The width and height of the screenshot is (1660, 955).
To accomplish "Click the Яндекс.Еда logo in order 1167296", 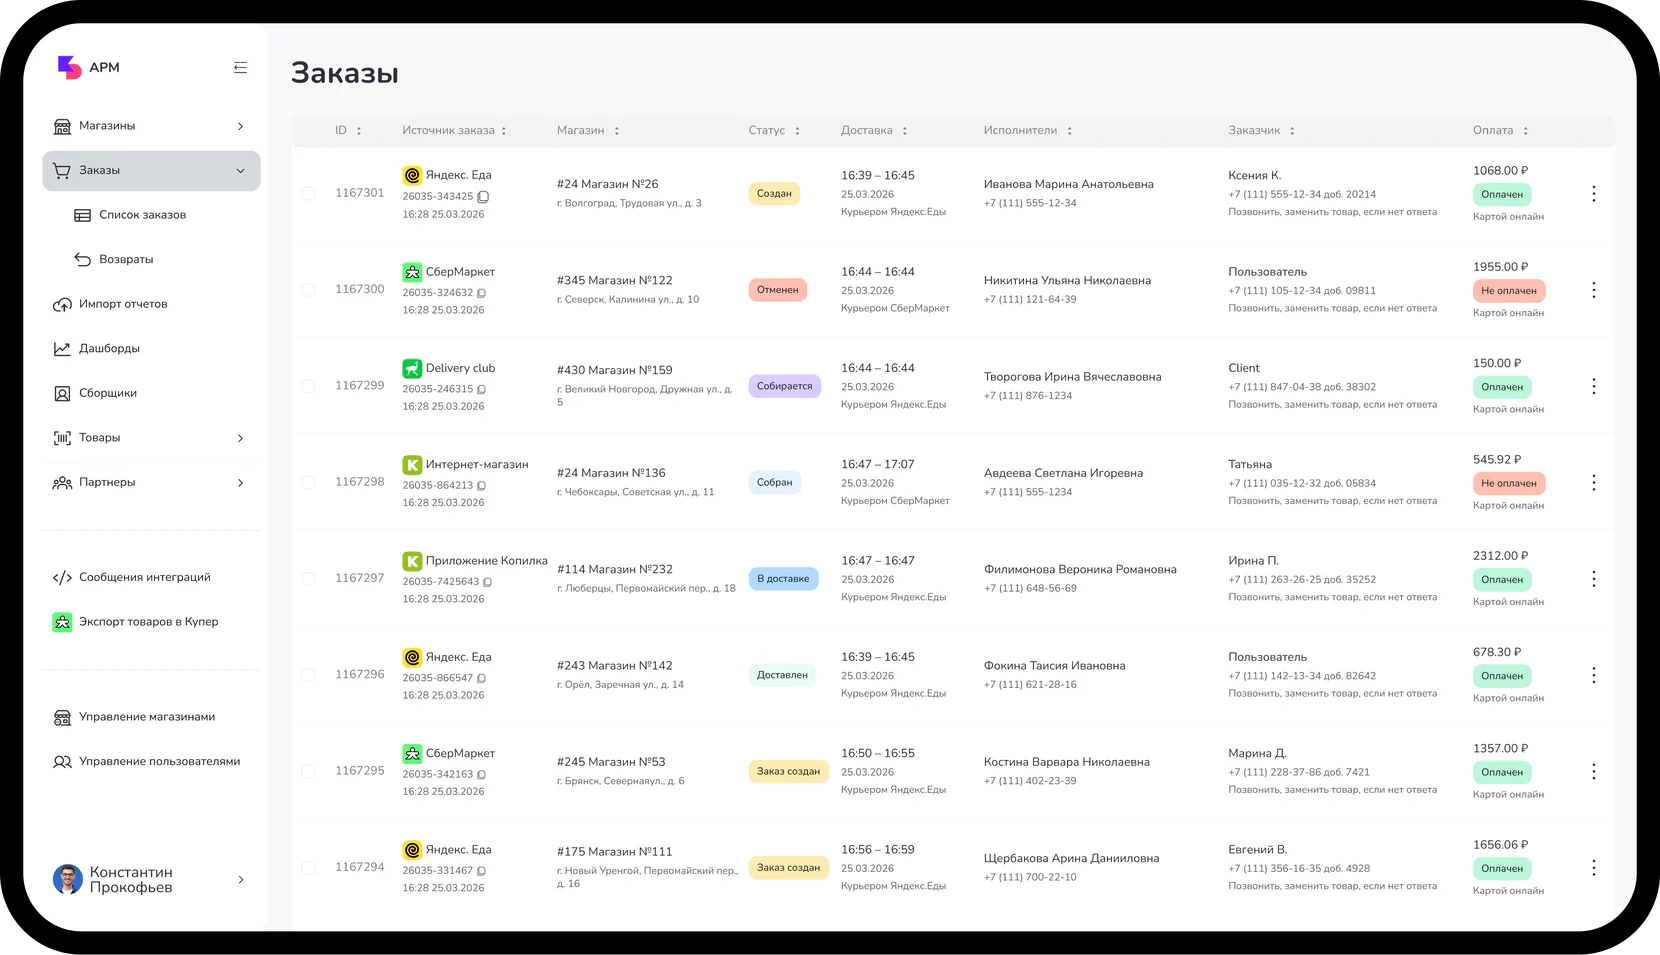I will coord(412,657).
